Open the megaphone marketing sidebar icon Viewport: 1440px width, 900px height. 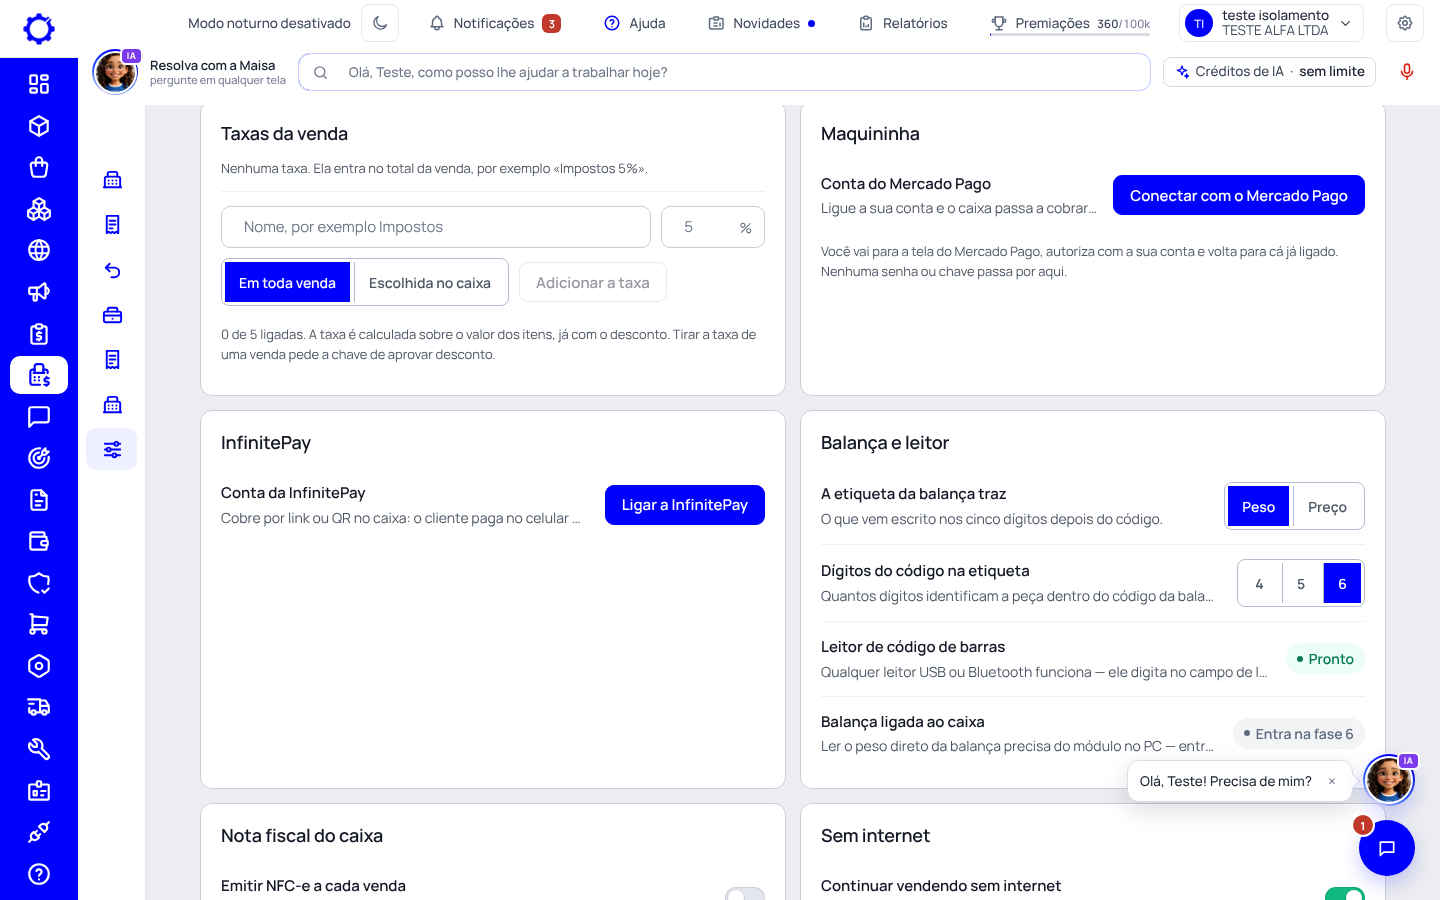[x=39, y=292]
